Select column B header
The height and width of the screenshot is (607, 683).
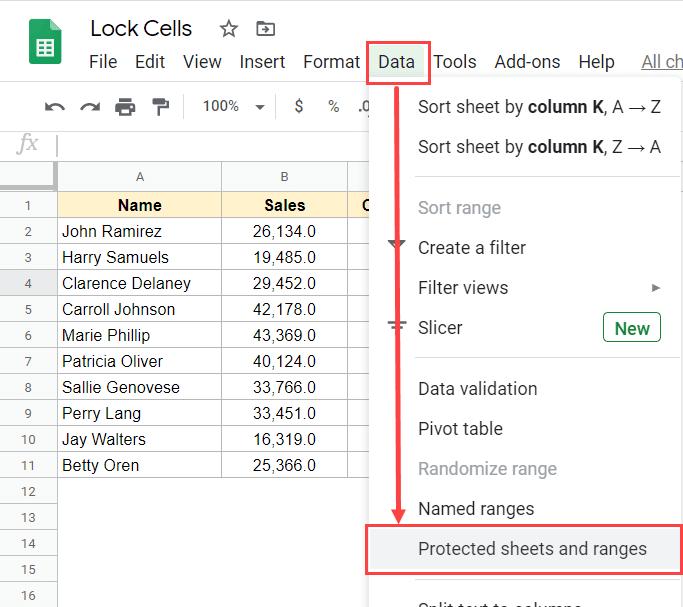click(284, 177)
